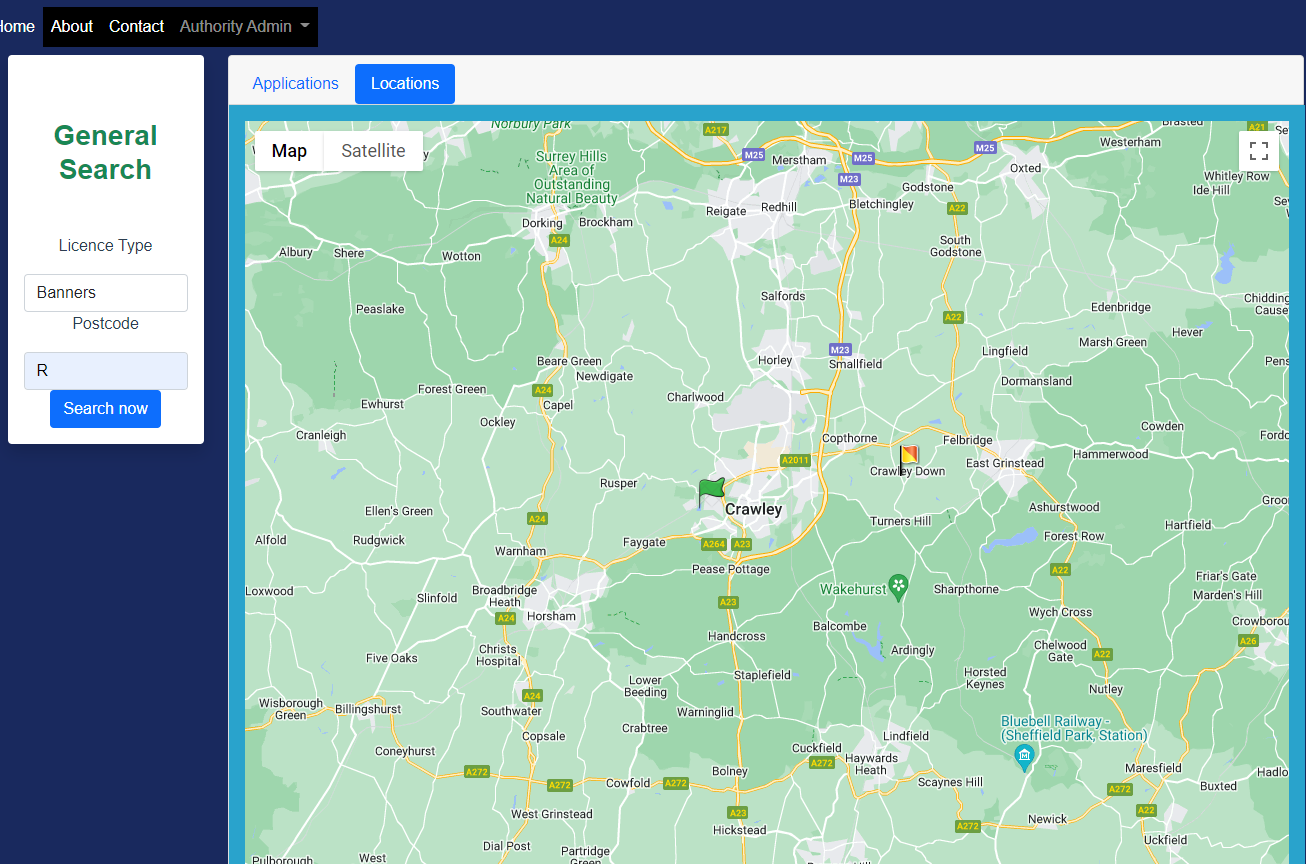The image size is (1306, 864).
Task: Go to the About page
Action: click(x=72, y=27)
